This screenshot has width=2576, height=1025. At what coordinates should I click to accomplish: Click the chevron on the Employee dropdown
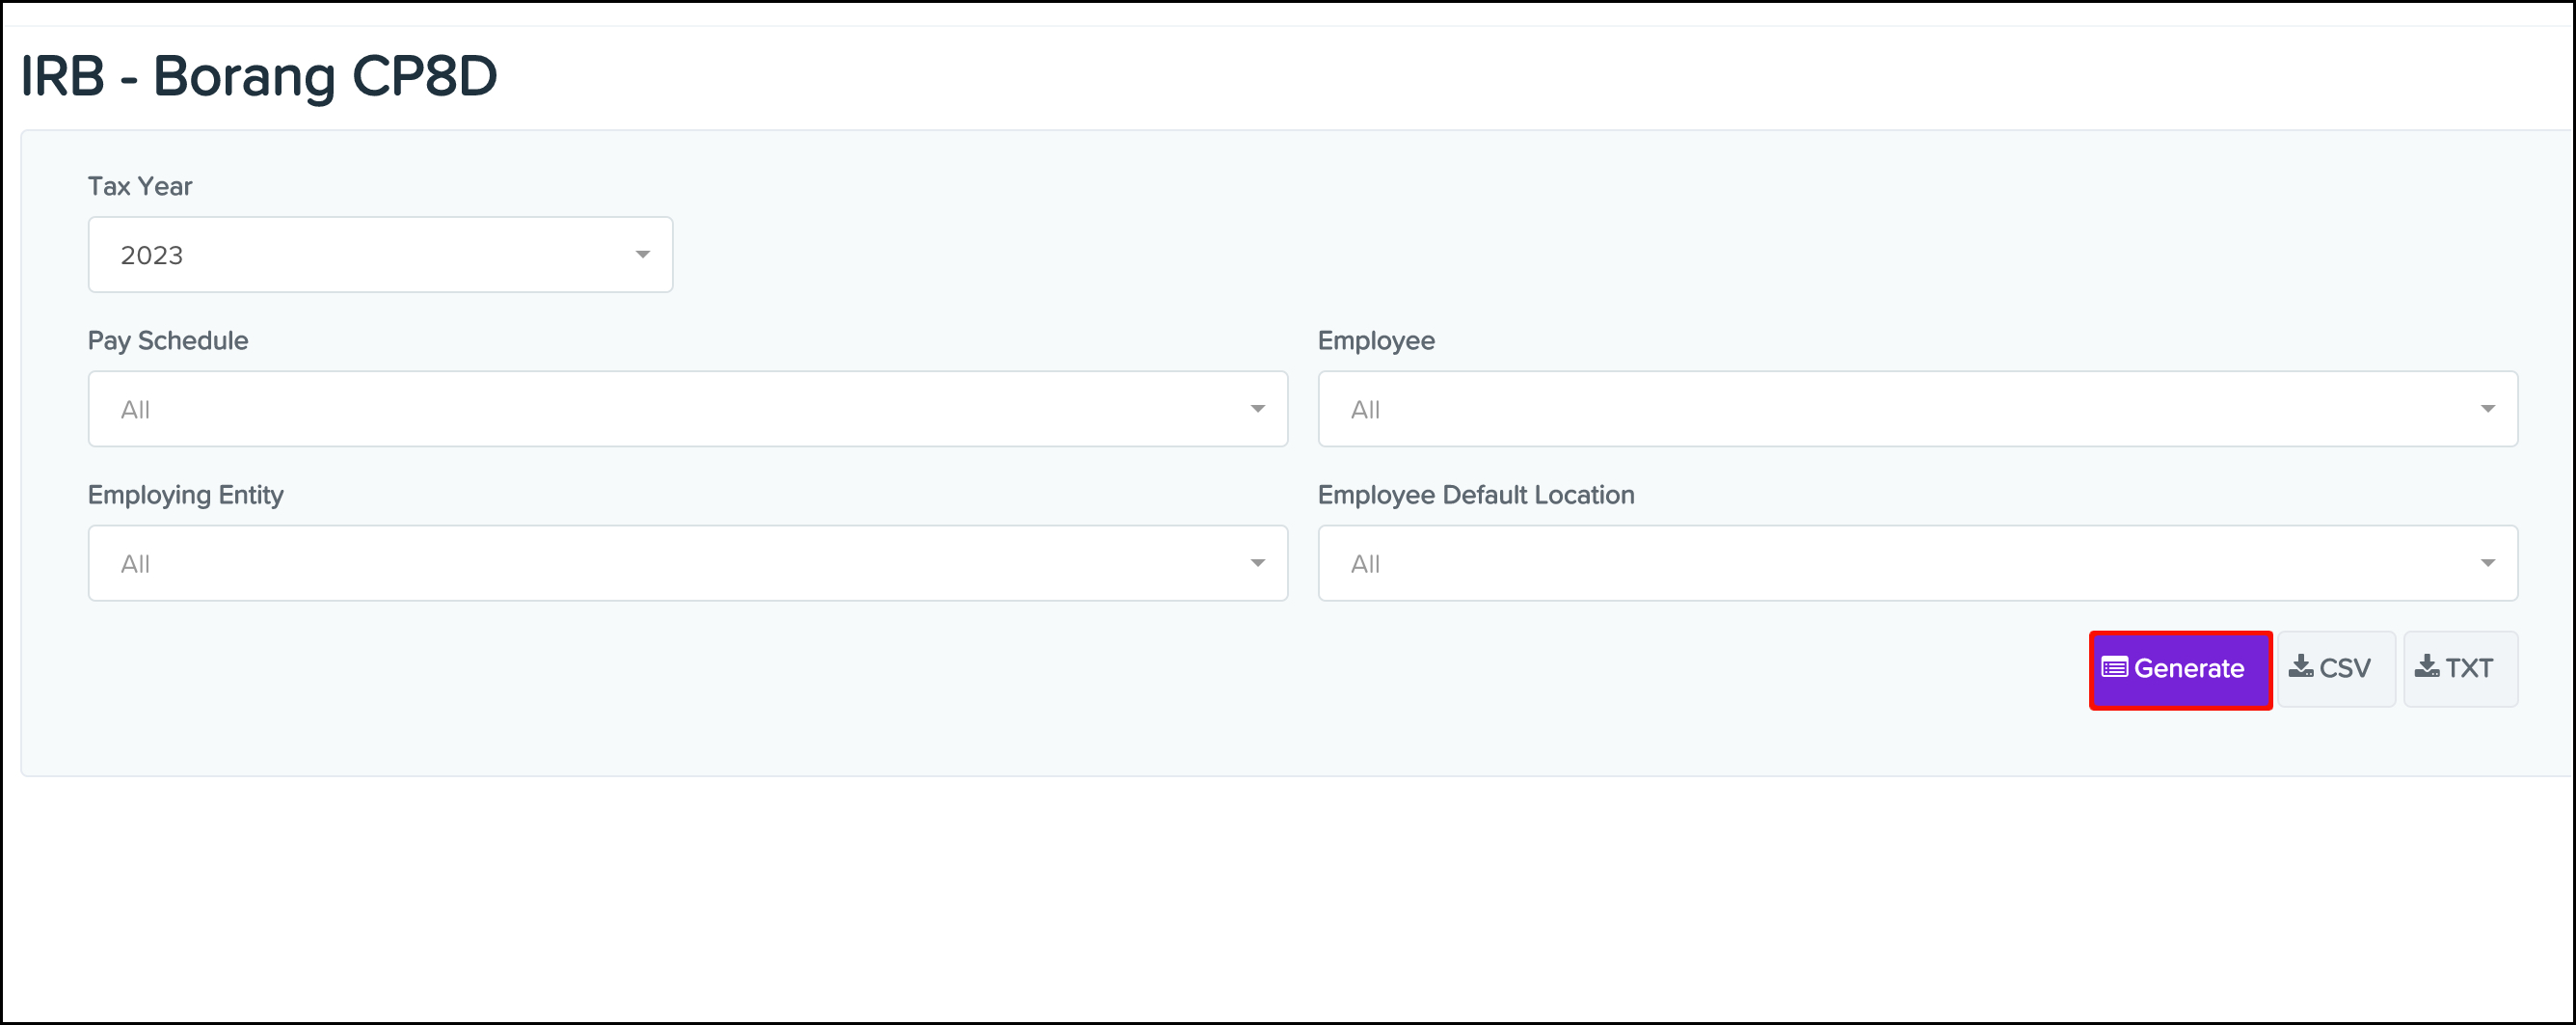click(2491, 408)
